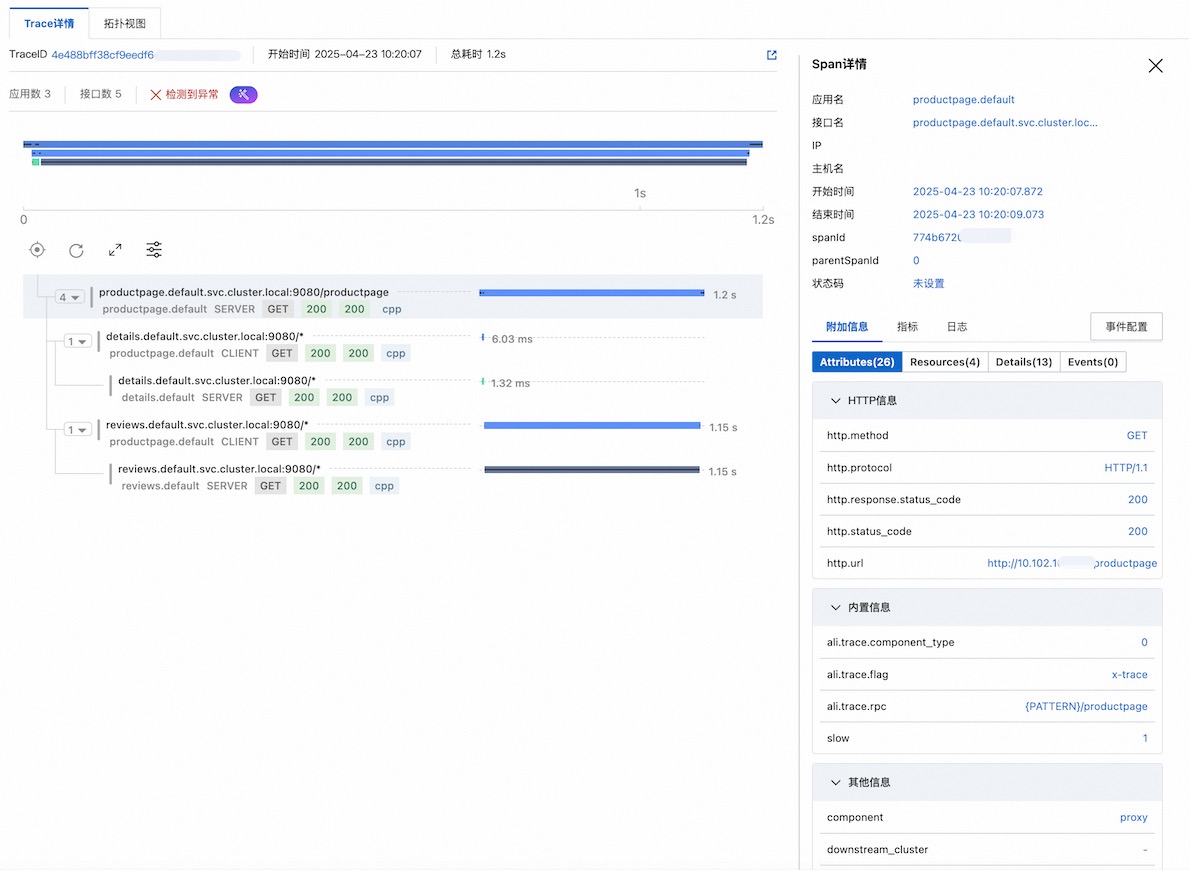Click the http.protocol HTTP/1.1 value

click(1125, 468)
